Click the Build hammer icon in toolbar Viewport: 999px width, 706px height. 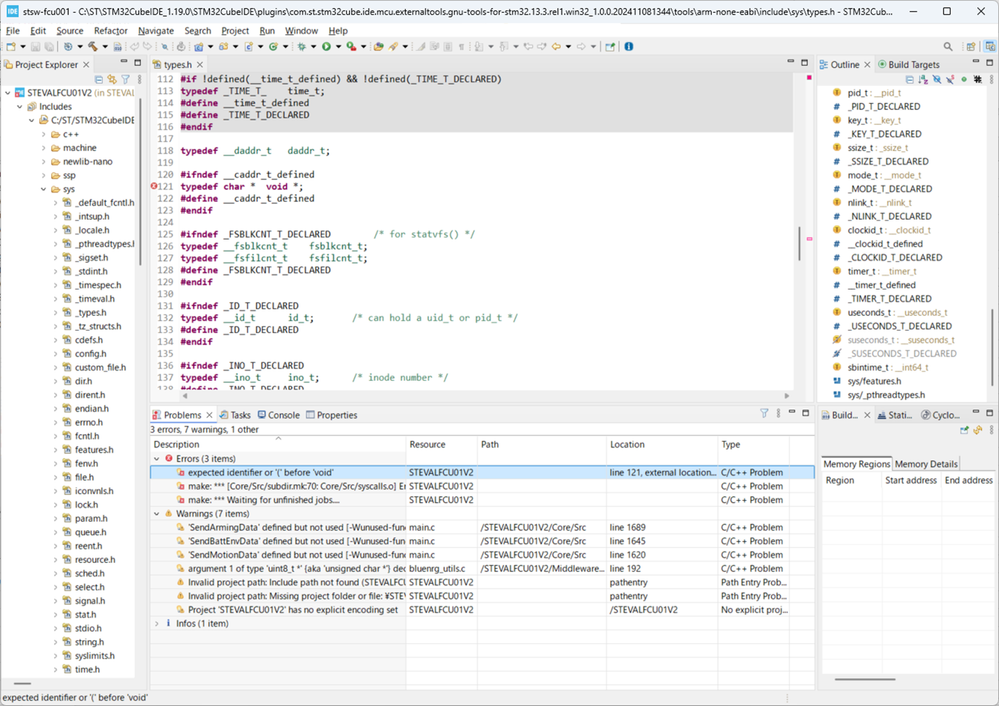(x=93, y=46)
